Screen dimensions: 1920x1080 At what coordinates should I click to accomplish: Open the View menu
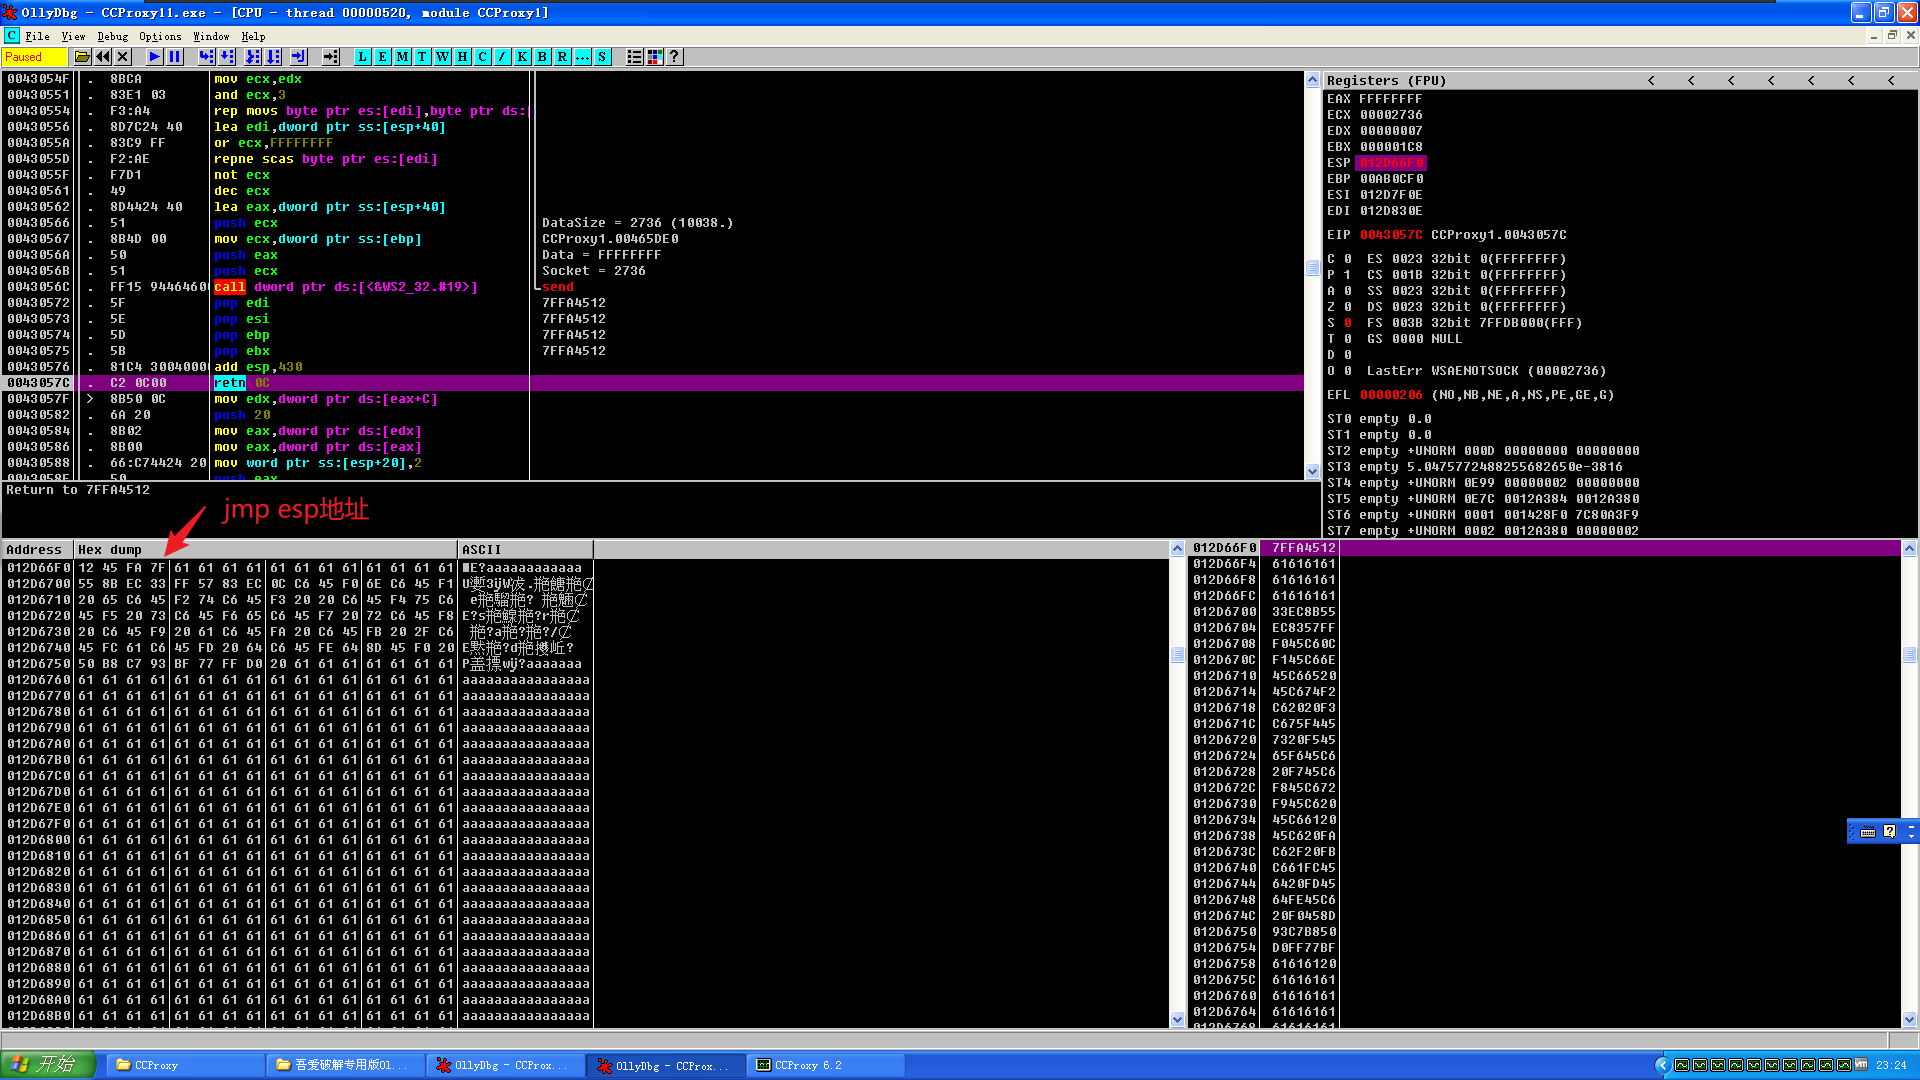click(73, 36)
